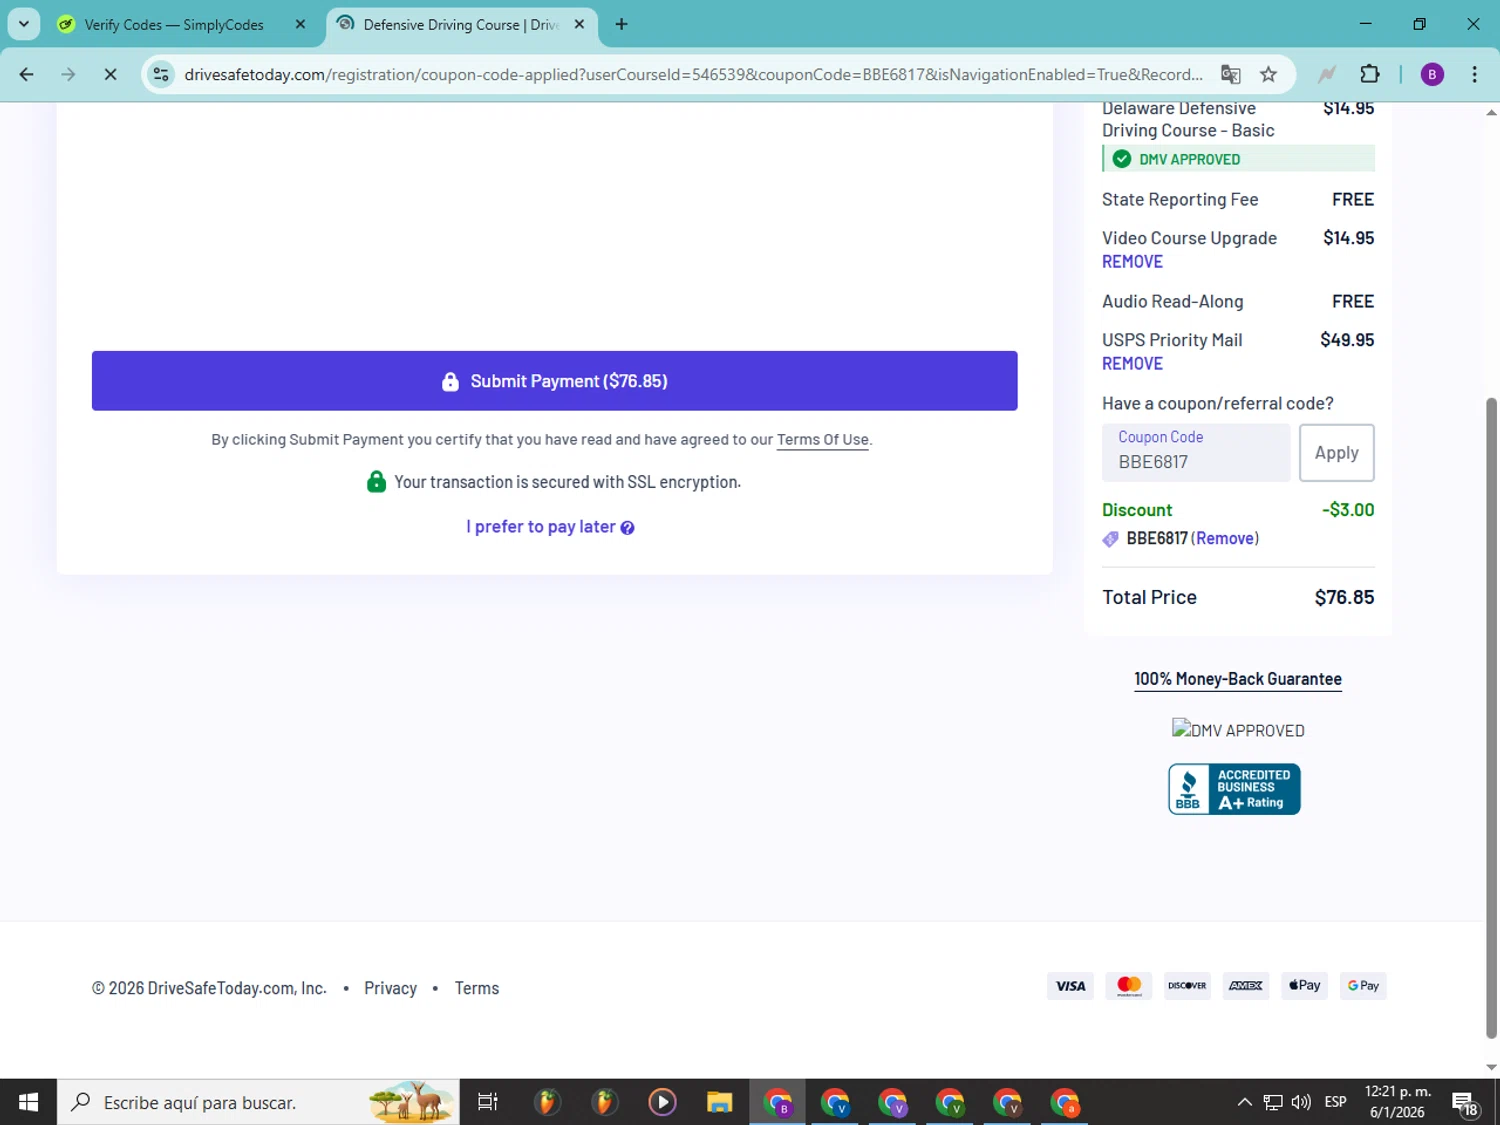Focus the Coupon Code field

(x=1196, y=452)
